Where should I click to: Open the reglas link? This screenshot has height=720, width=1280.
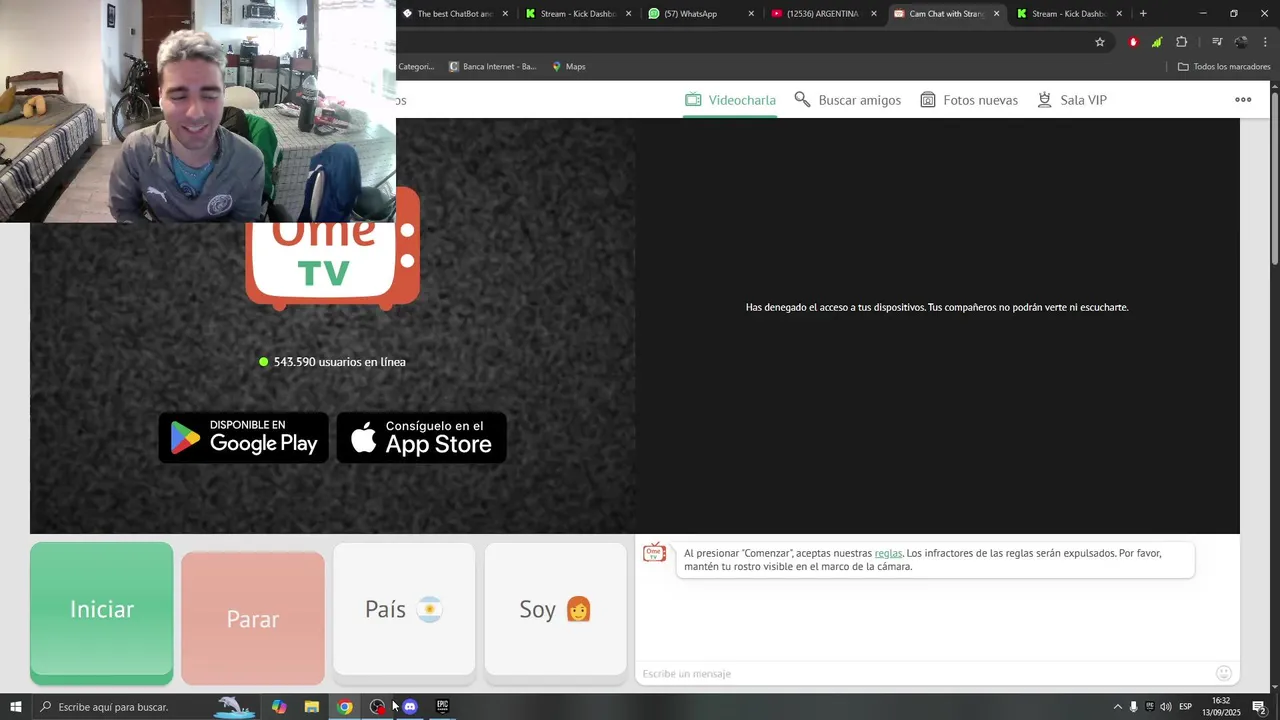pyautogui.click(x=888, y=553)
